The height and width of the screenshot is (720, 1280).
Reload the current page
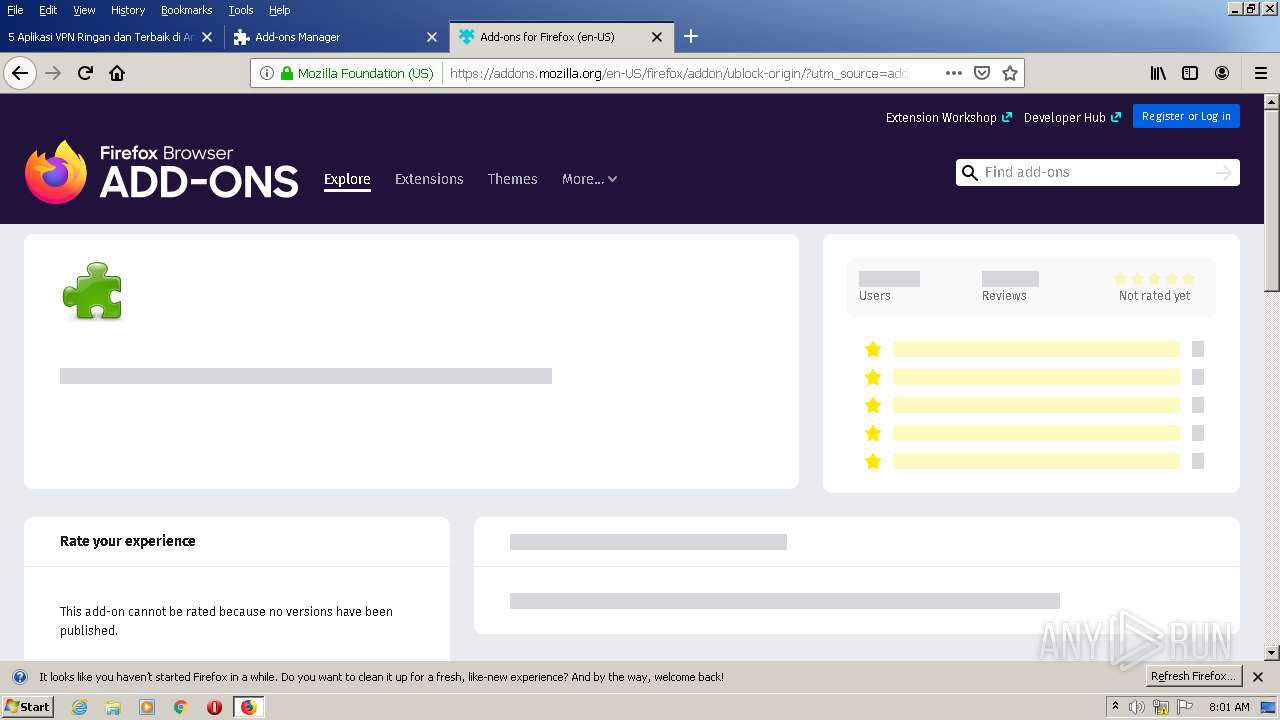86,73
